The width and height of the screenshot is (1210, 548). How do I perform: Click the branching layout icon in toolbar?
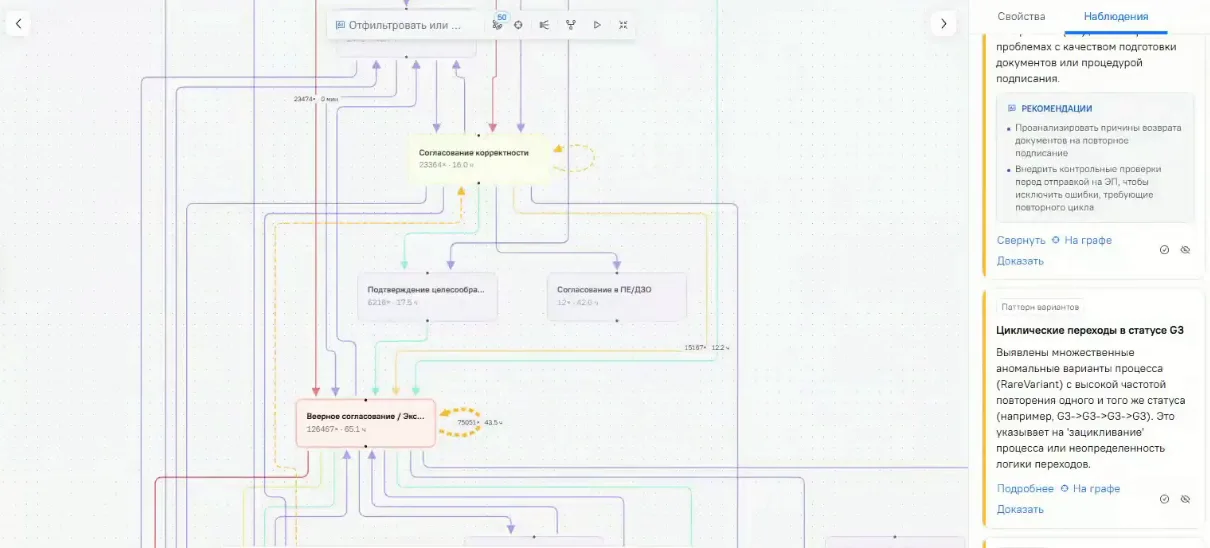(544, 25)
